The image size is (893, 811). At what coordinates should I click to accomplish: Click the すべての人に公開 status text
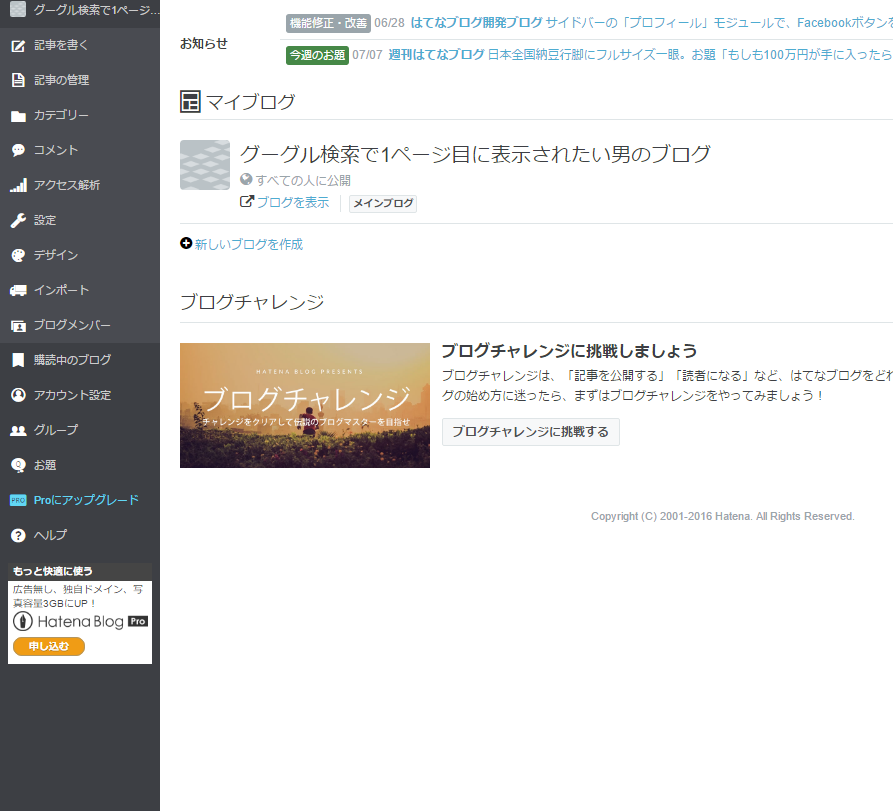(303, 181)
